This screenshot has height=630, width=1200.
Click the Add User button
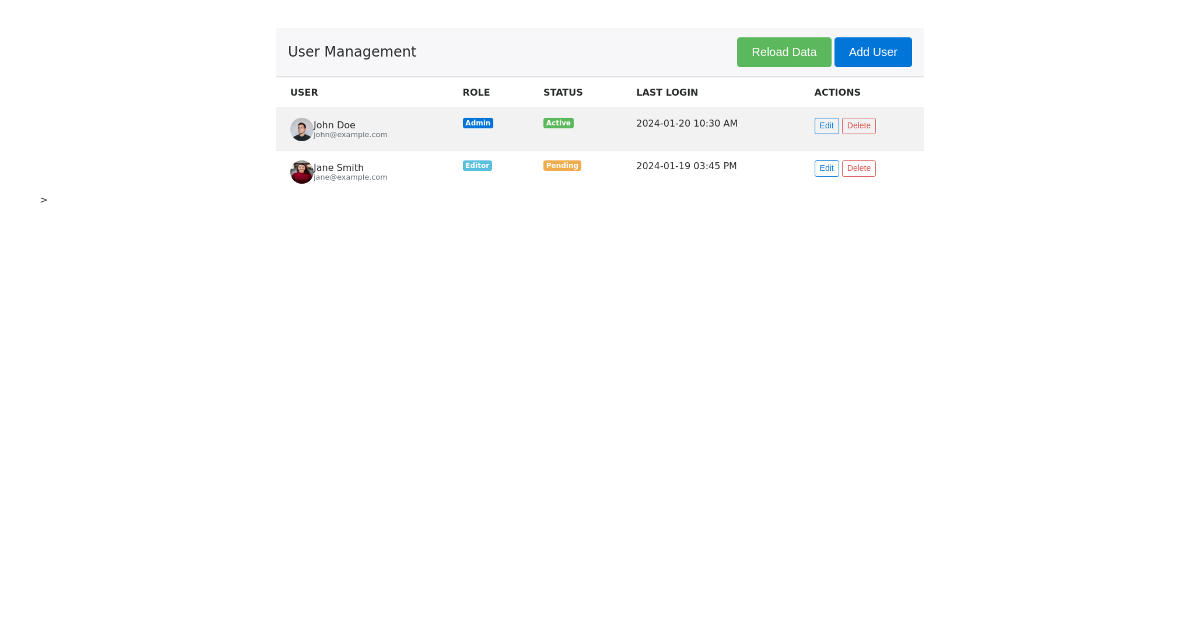873,52
